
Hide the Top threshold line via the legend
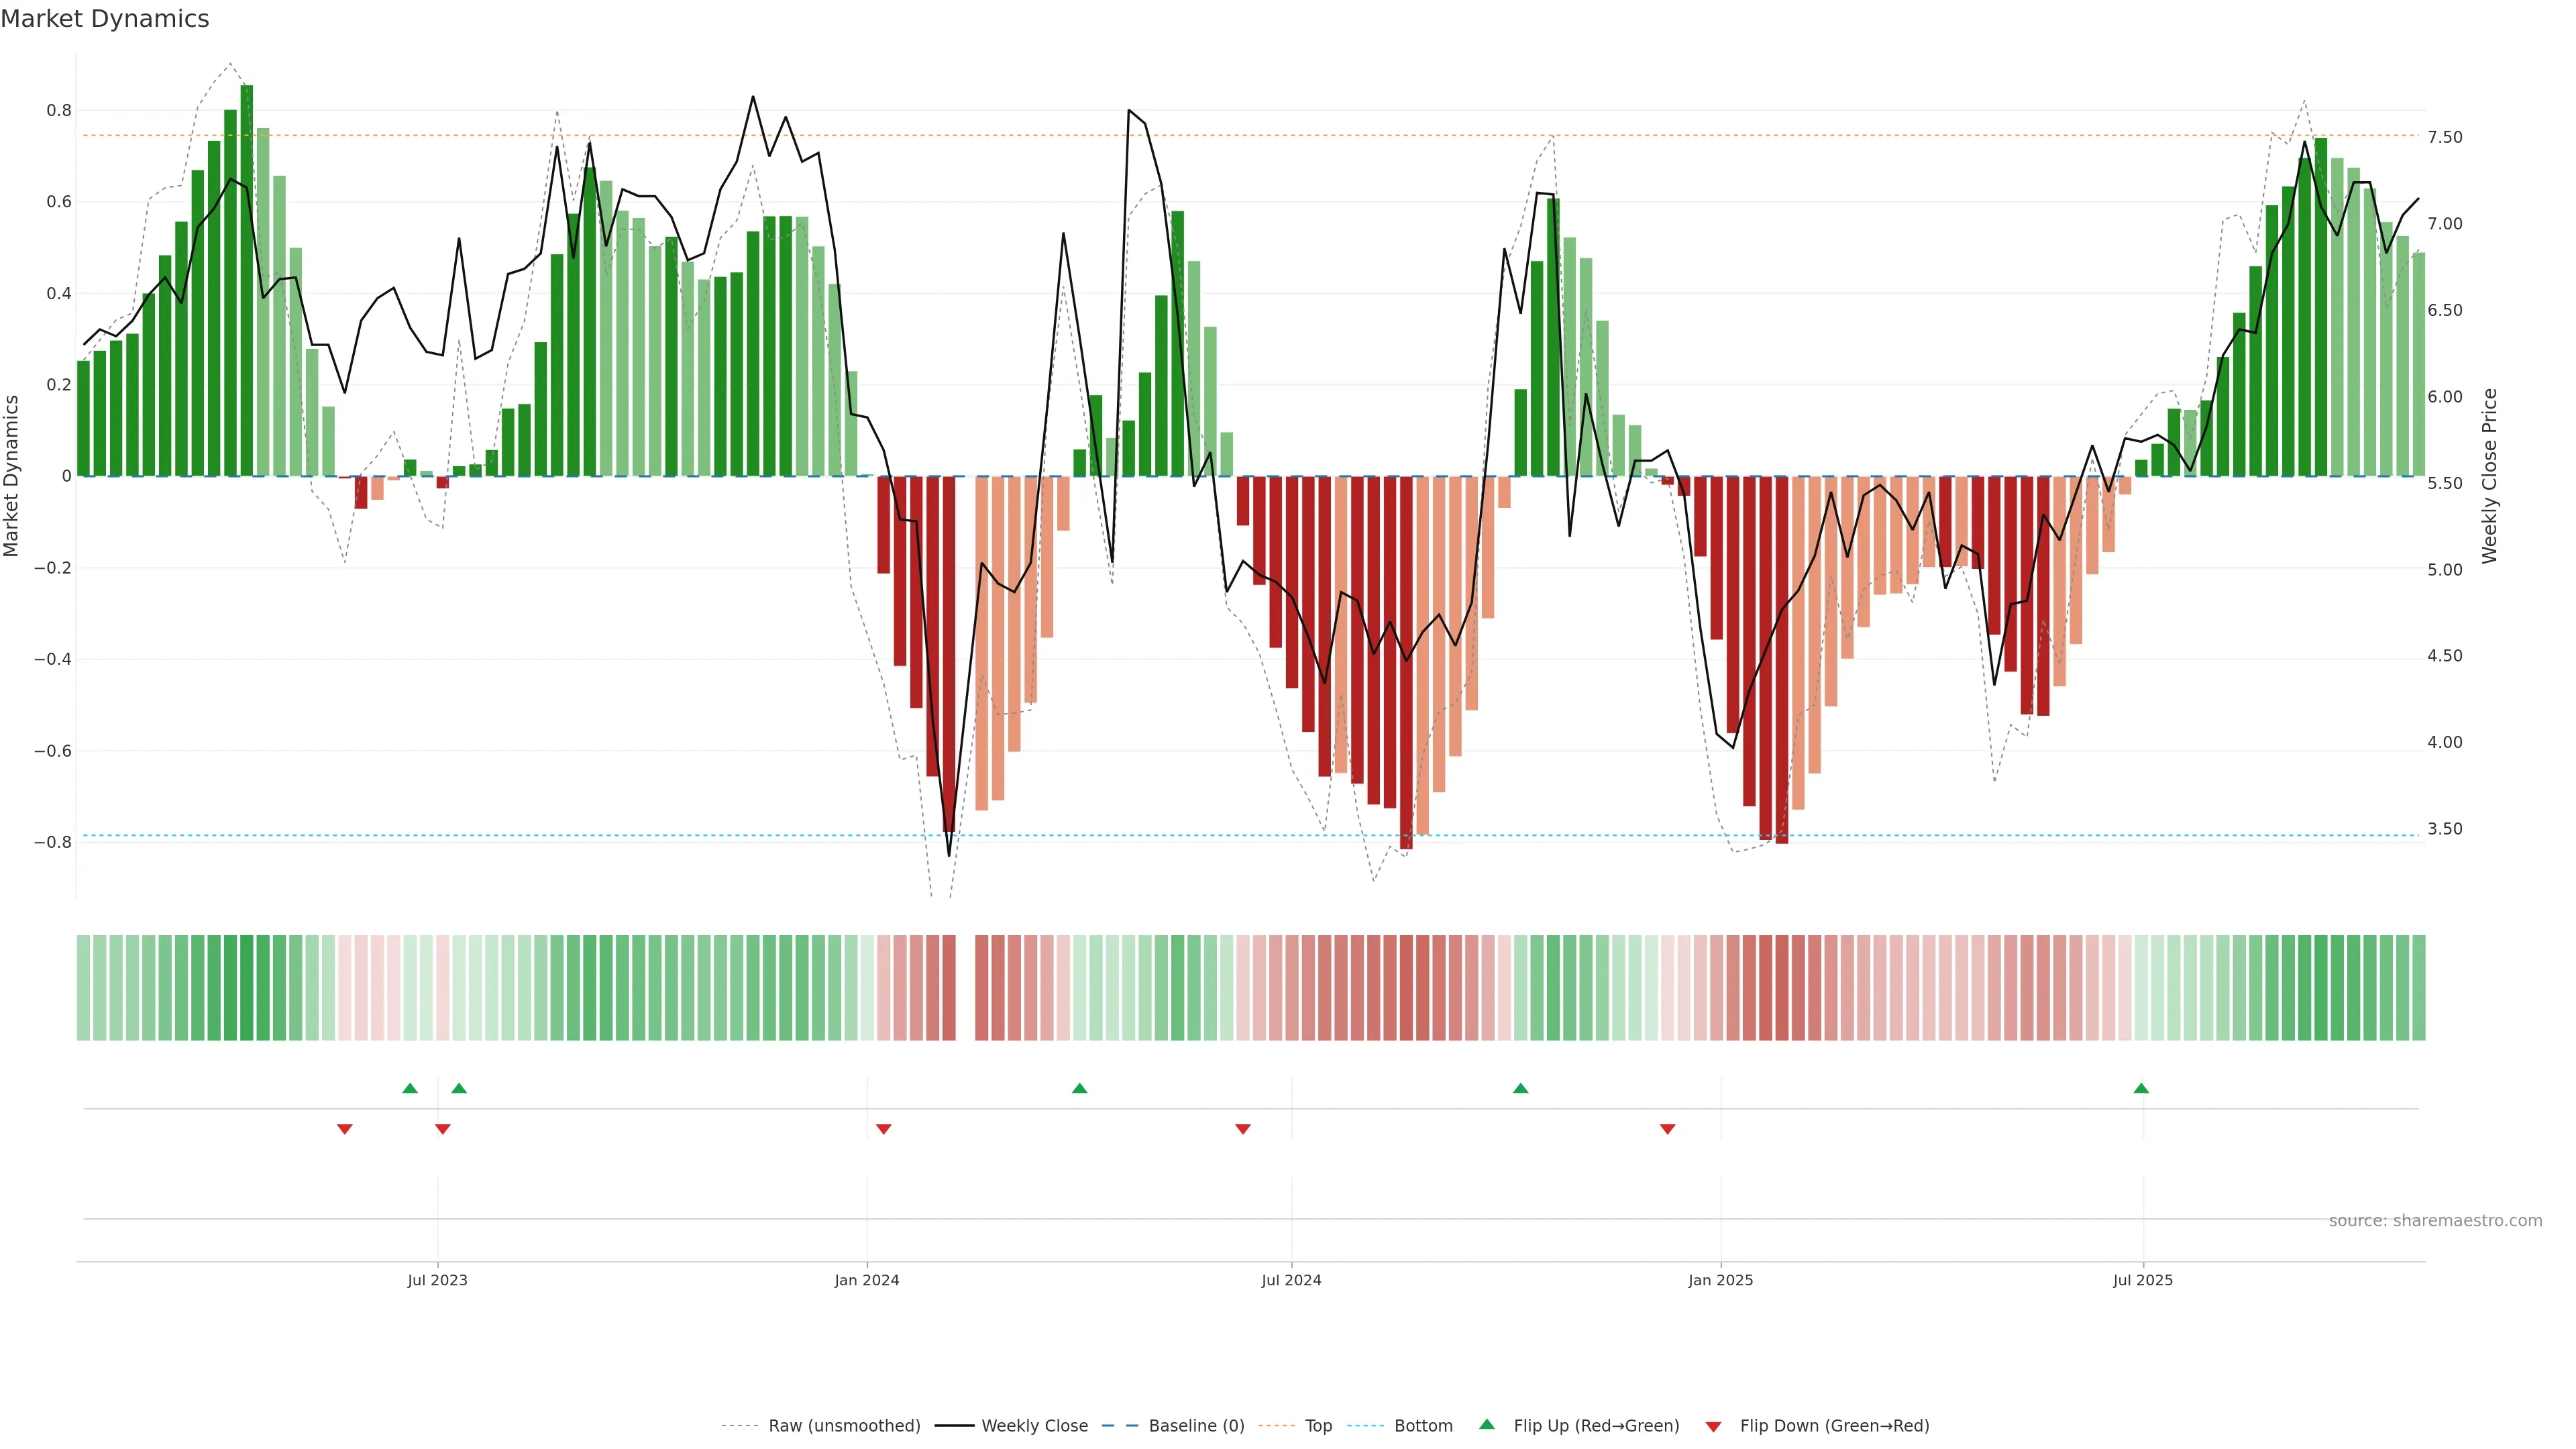pyautogui.click(x=1317, y=1426)
